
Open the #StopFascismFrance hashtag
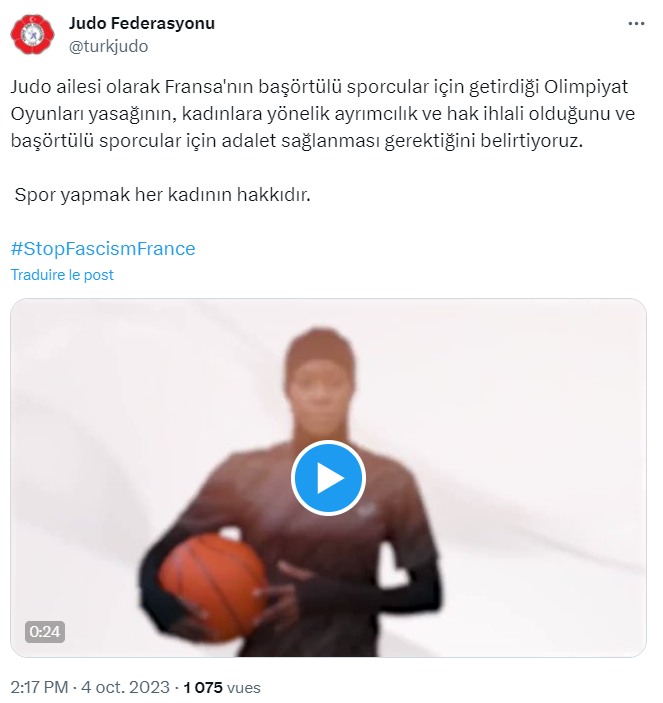(x=103, y=248)
